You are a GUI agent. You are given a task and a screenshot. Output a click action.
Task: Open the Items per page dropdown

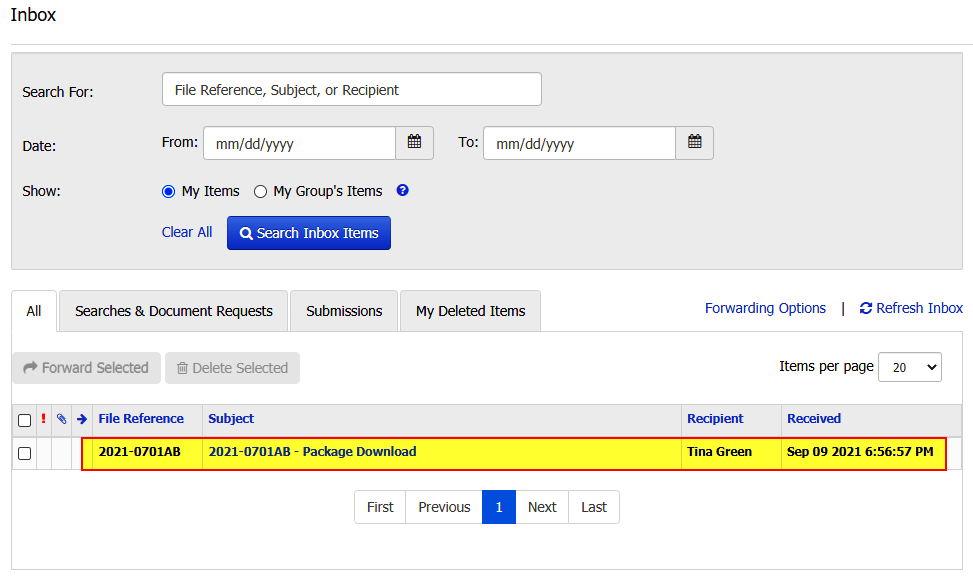pos(910,367)
